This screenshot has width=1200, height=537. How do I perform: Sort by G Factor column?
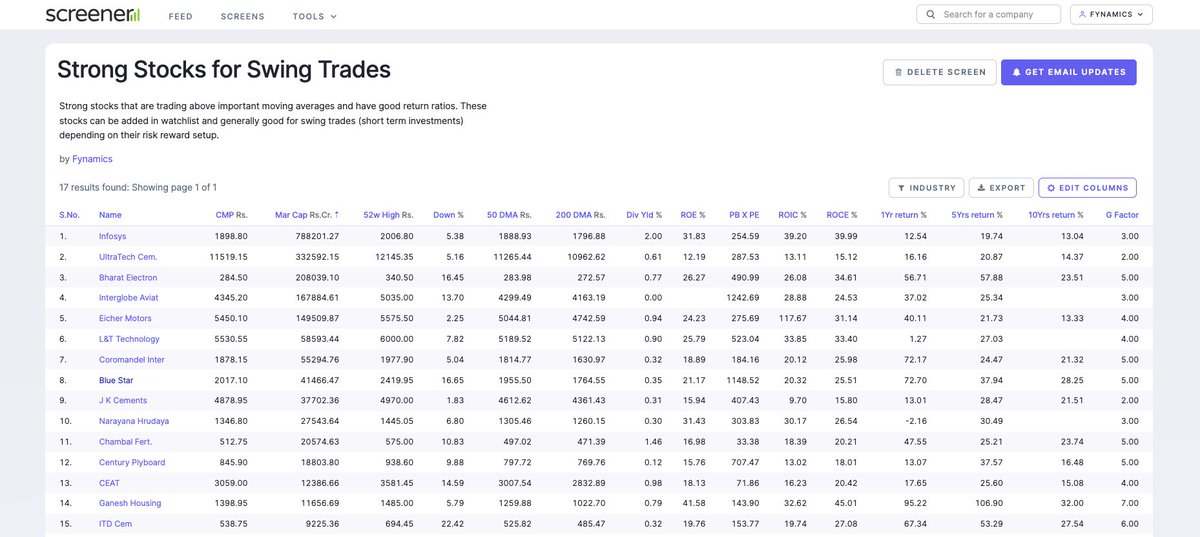[1122, 215]
